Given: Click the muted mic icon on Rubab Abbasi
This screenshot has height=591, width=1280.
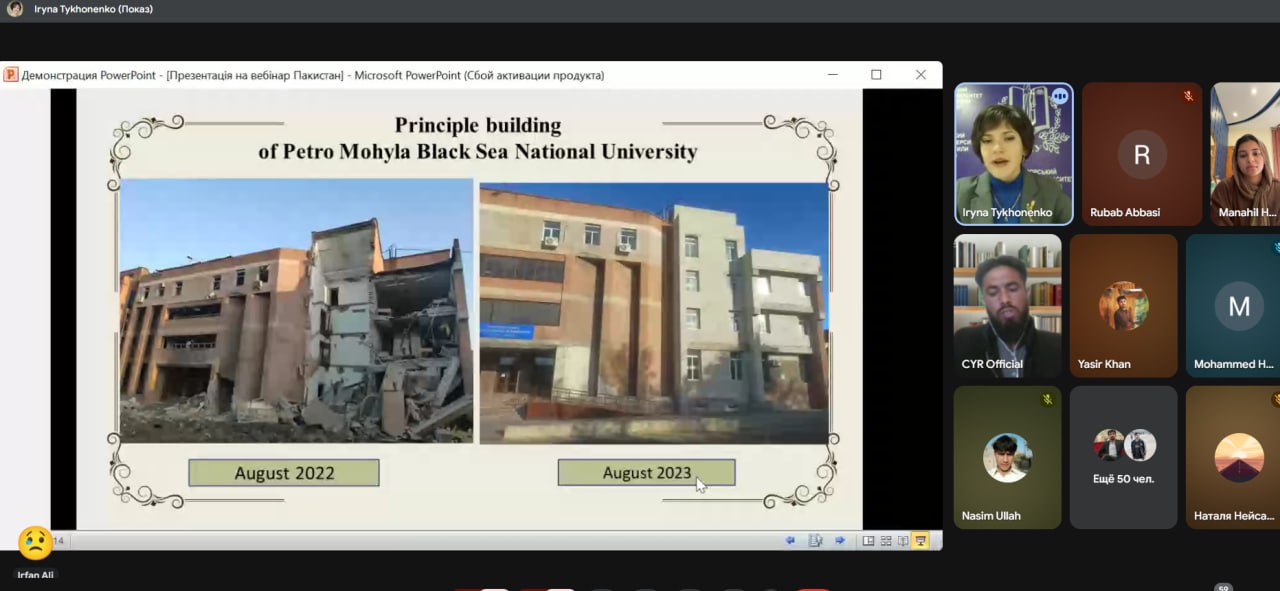Looking at the screenshot, I should point(1188,97).
